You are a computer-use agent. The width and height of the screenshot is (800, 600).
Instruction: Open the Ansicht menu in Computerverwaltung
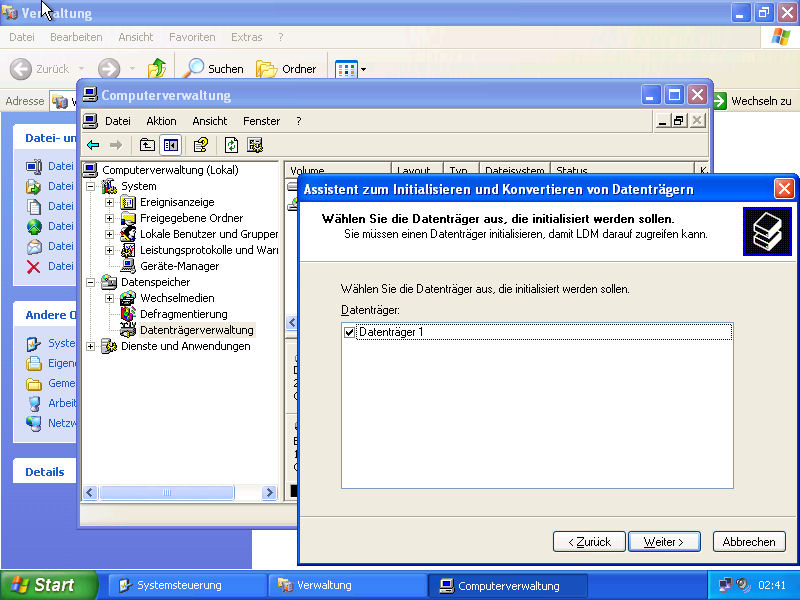coord(210,121)
